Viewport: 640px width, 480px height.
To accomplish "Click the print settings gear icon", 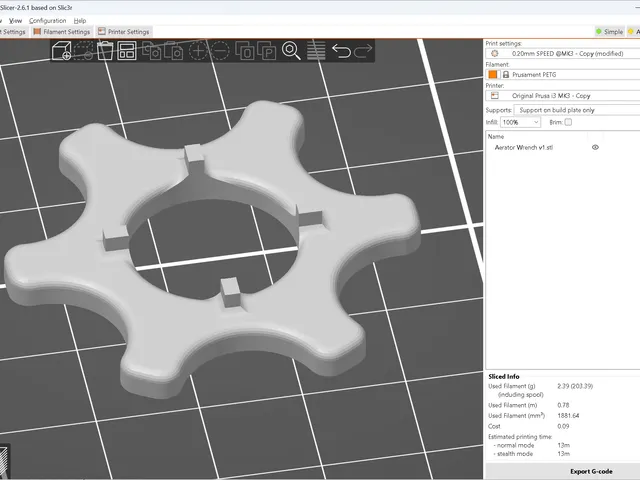I will coord(495,53).
